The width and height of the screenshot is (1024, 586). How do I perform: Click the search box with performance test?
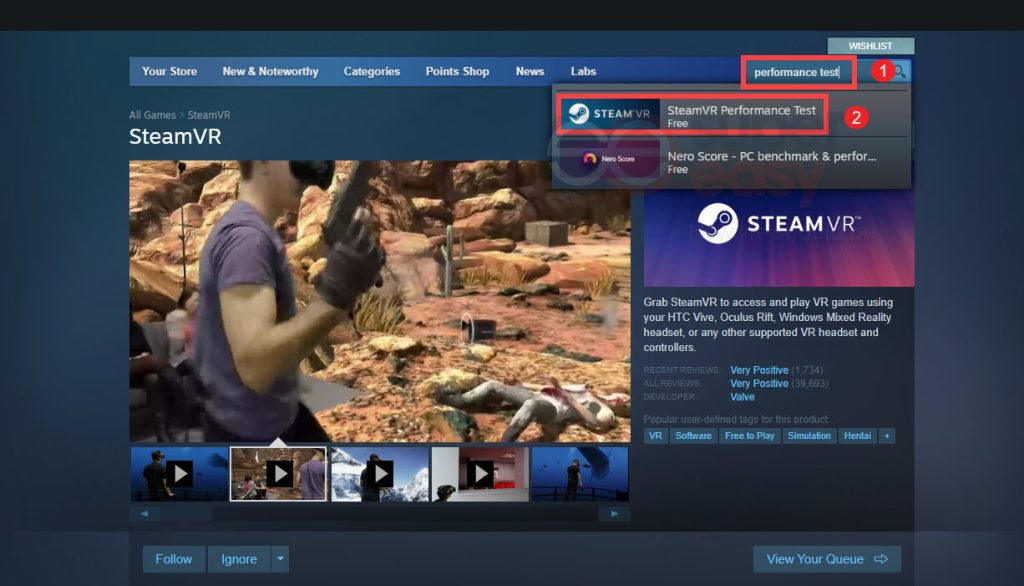pyautogui.click(x=798, y=72)
